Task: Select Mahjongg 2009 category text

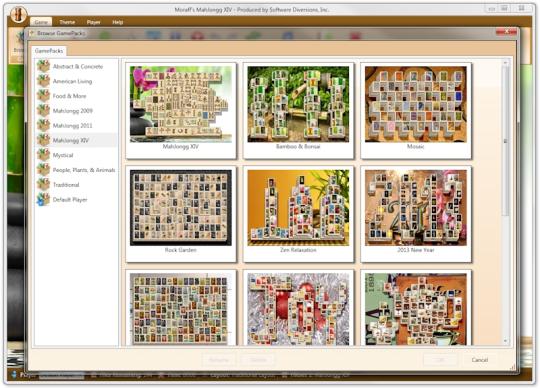Action: pyautogui.click(x=73, y=111)
